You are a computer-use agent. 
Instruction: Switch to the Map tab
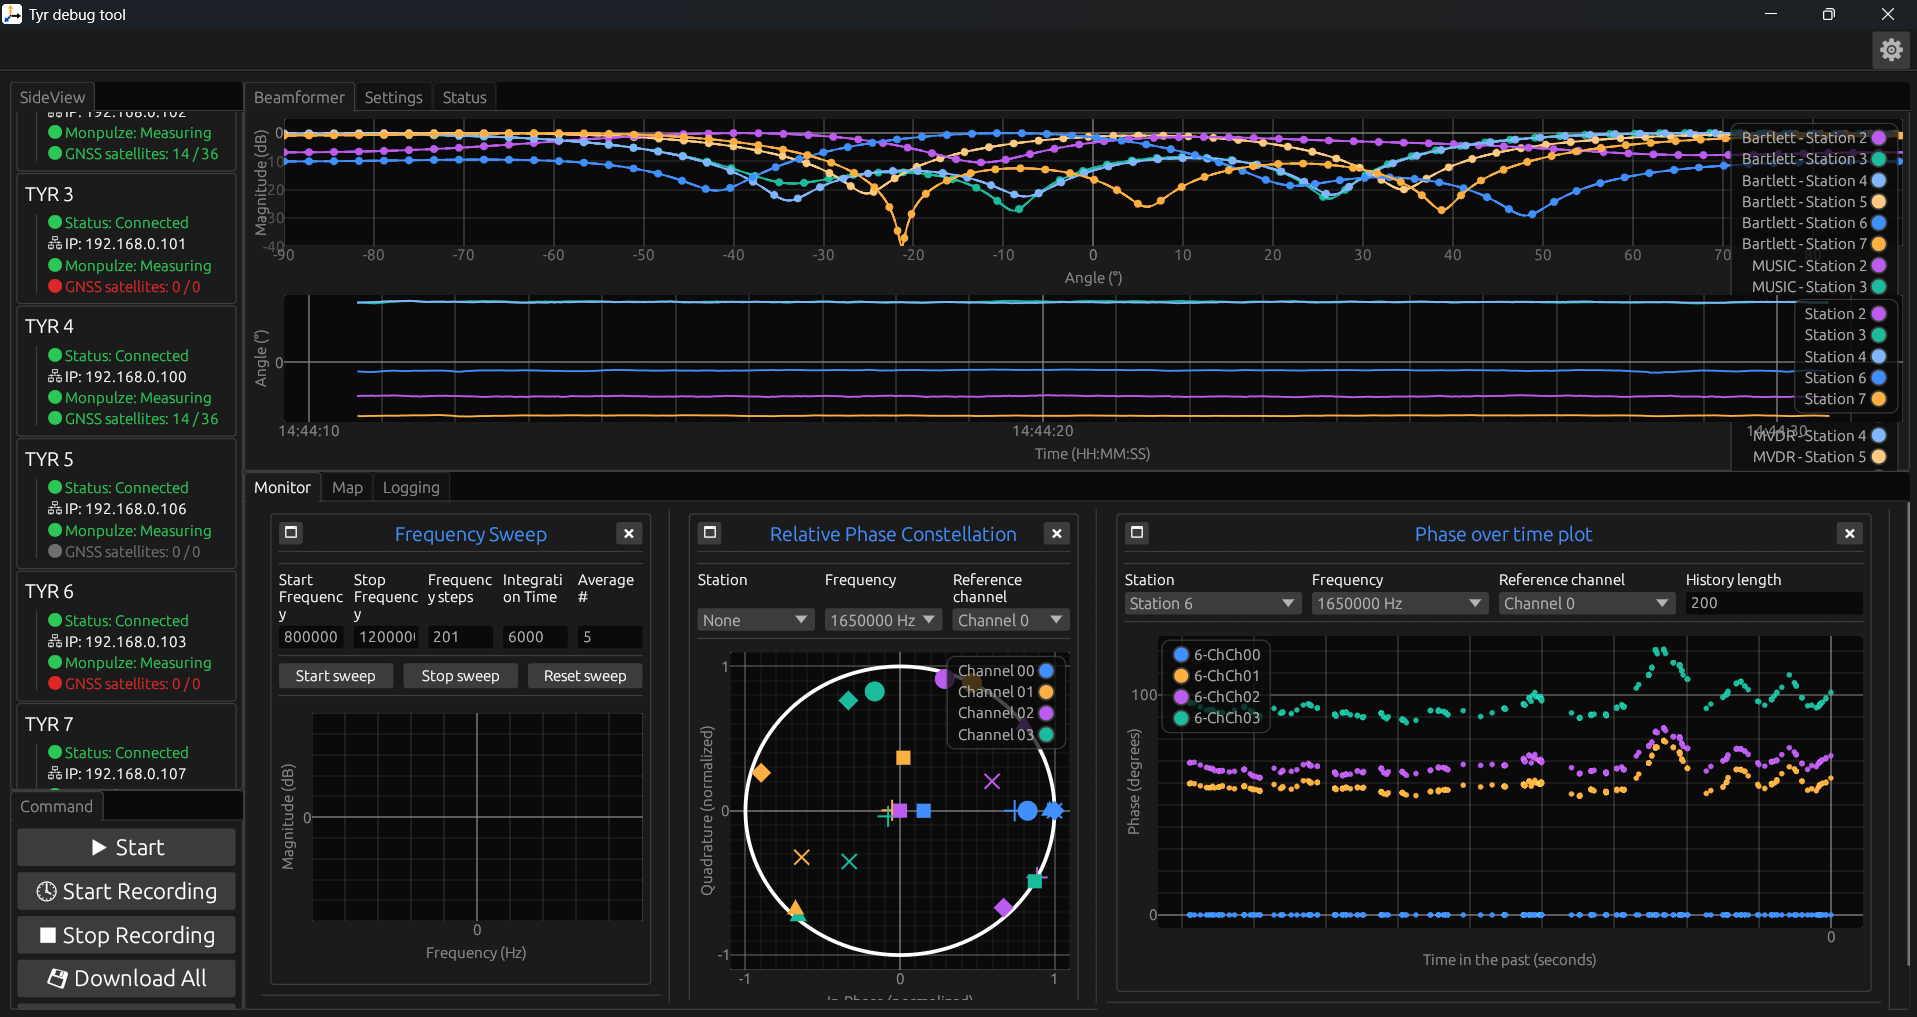click(347, 487)
